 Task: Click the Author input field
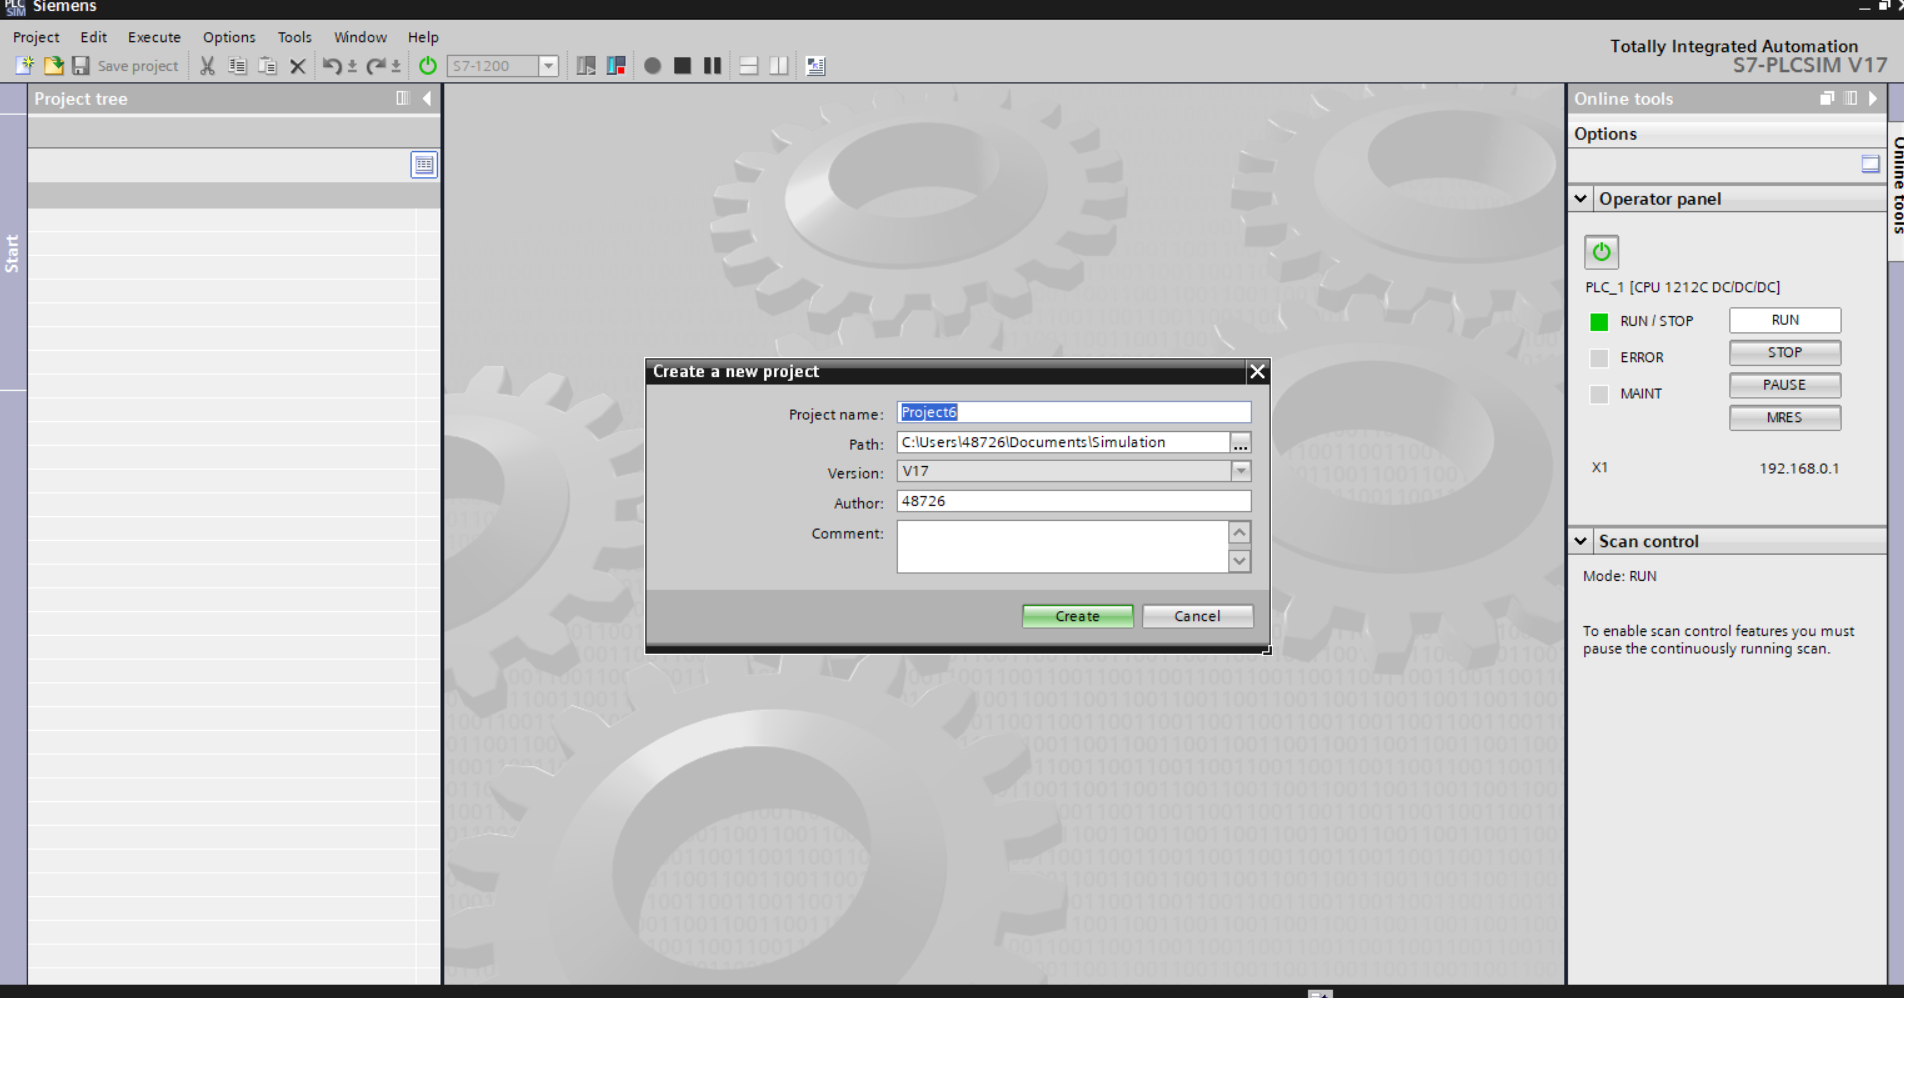(1074, 501)
